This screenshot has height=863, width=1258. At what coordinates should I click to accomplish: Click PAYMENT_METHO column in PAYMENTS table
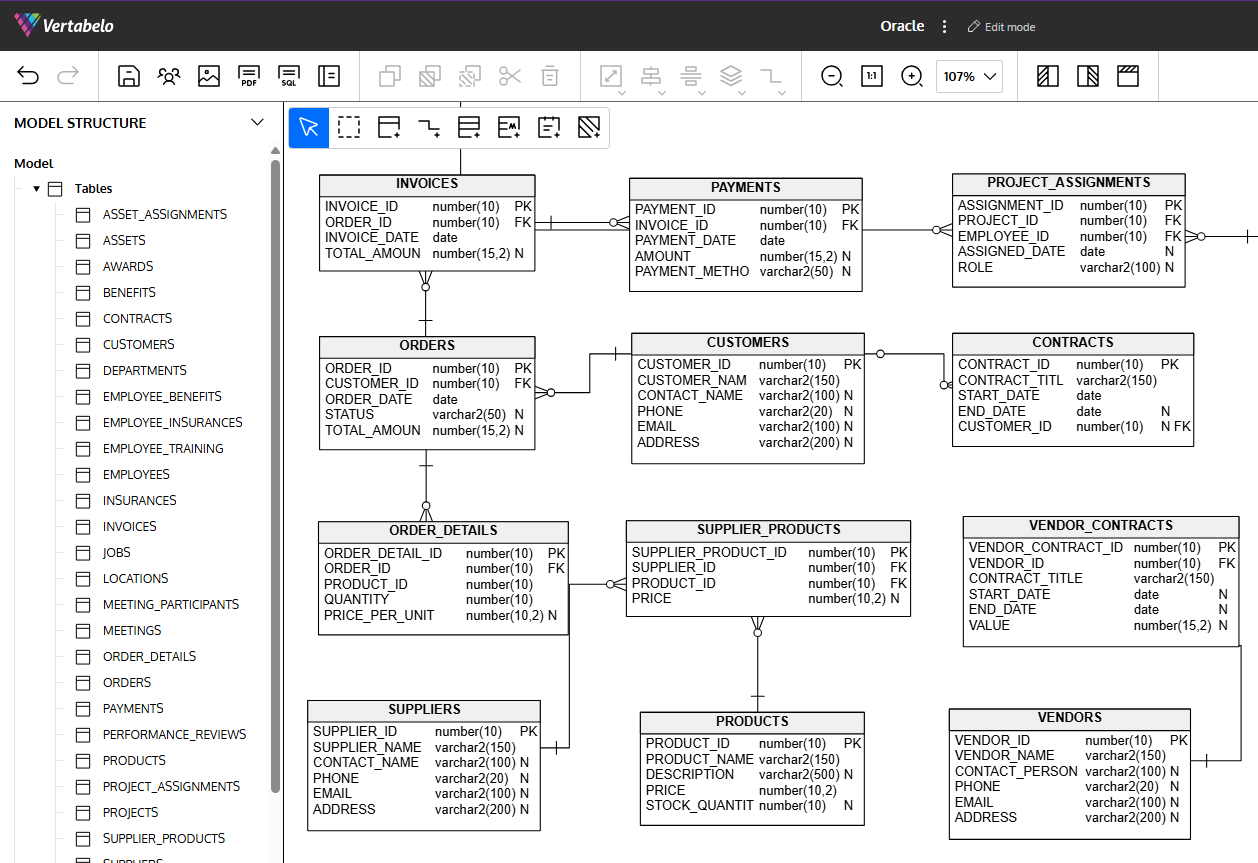click(692, 272)
